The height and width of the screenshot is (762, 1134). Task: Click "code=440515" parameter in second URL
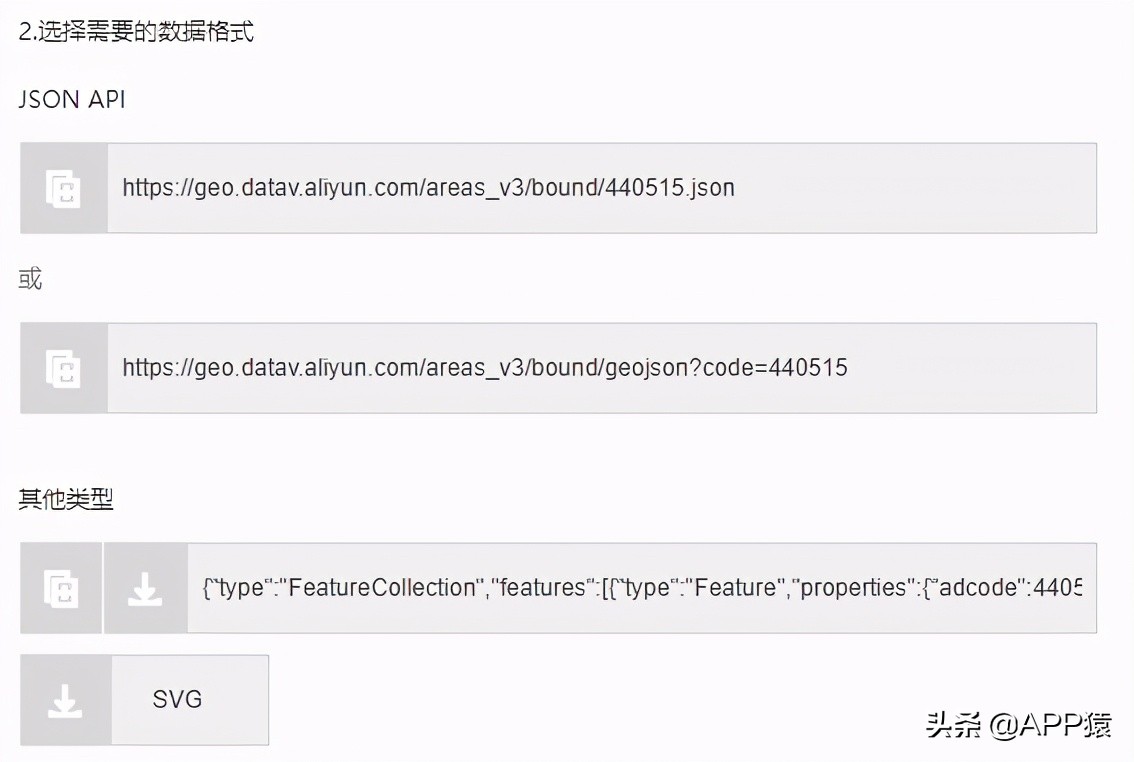tap(775, 368)
